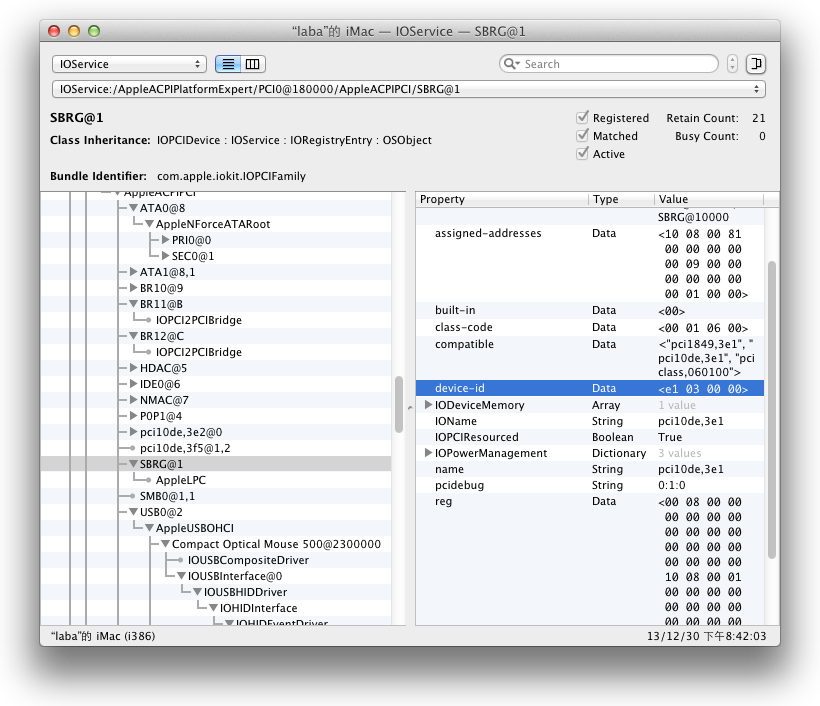Screen dimensions: 820x706
Task: Expand the IDE0@6 node
Action: coord(133,384)
